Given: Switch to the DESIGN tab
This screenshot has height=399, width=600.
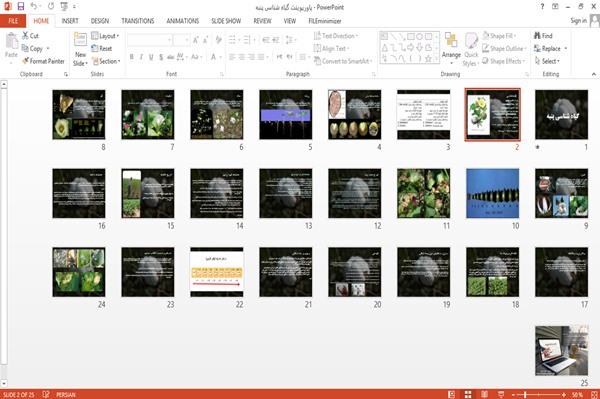Looking at the screenshot, I should pyautogui.click(x=100, y=21).
